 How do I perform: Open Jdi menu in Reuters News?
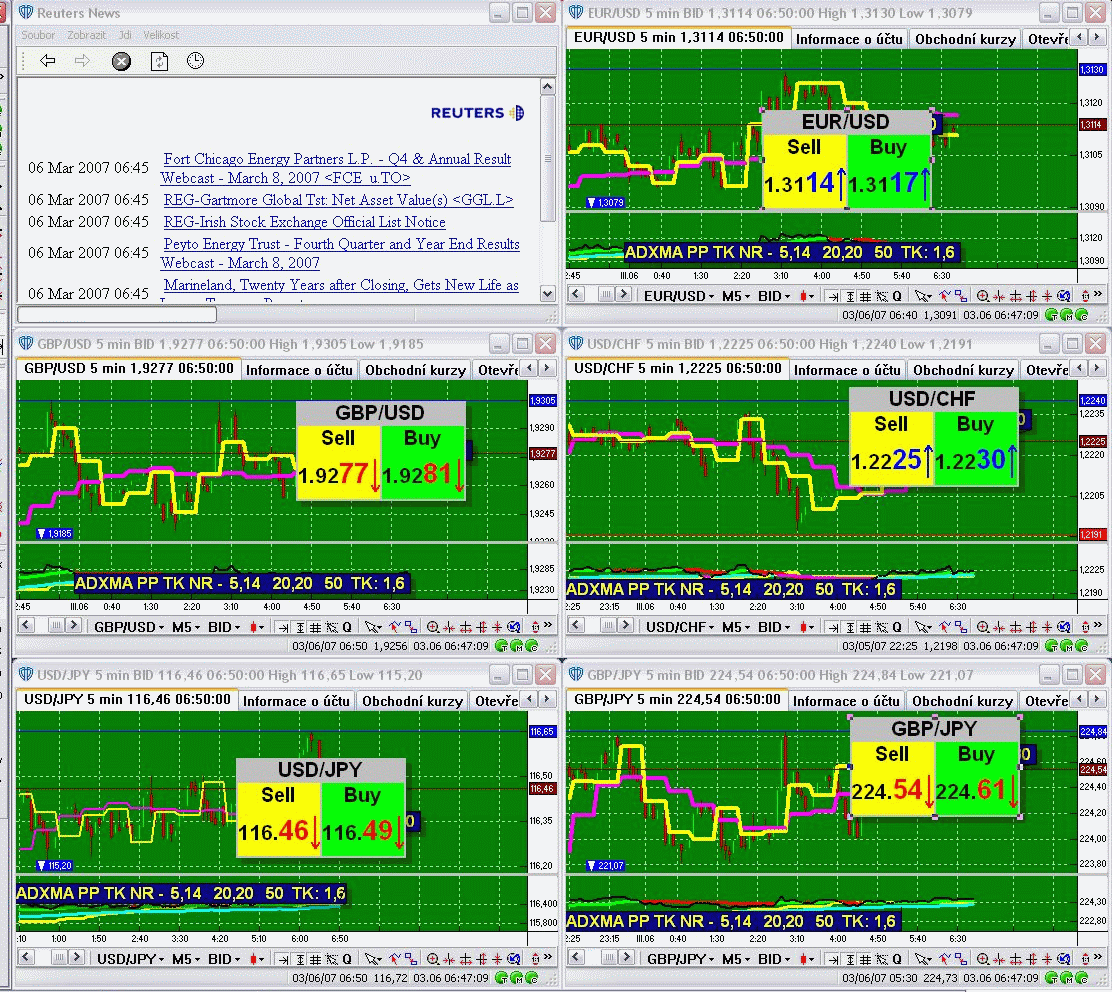click(125, 35)
